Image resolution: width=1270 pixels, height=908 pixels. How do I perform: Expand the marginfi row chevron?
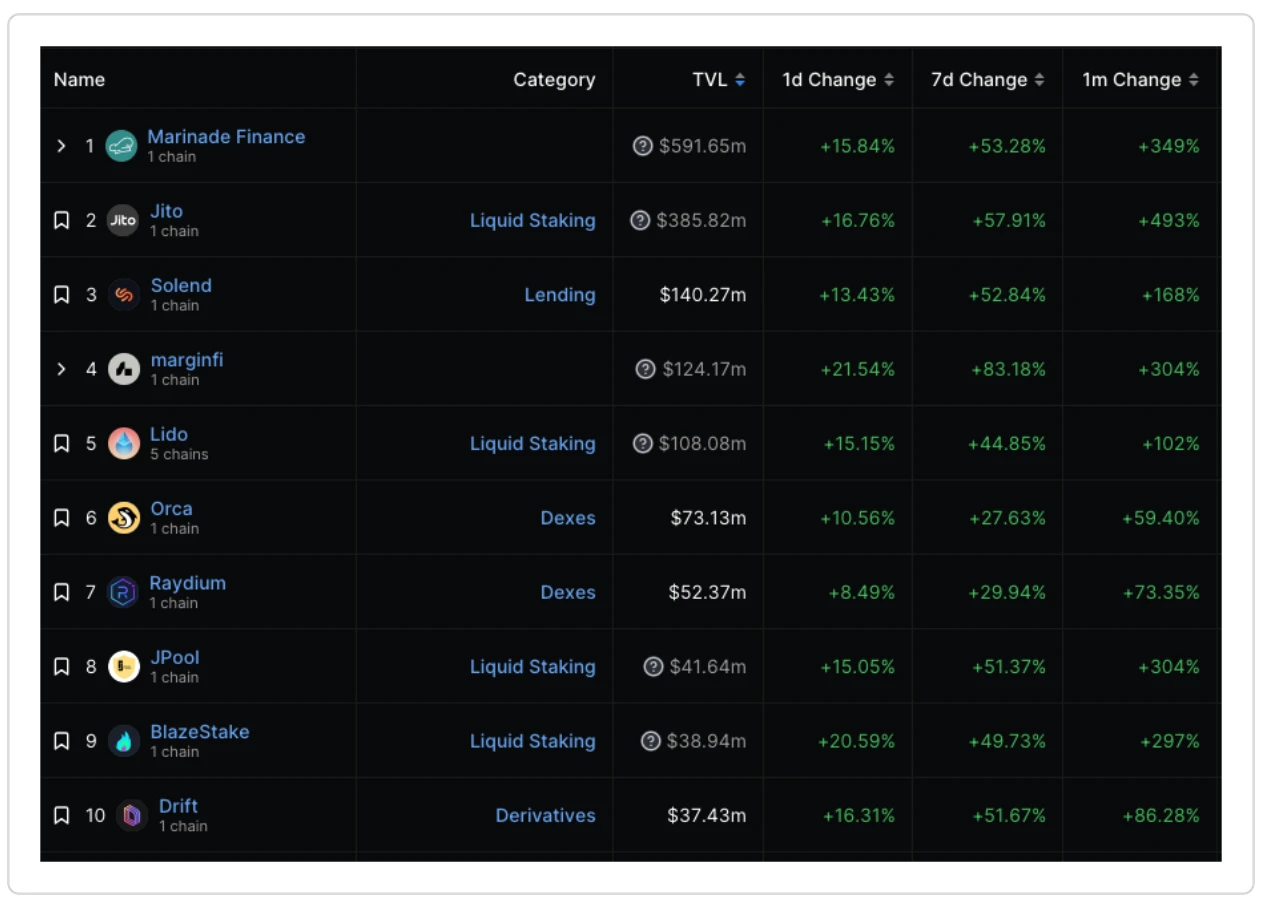click(x=61, y=369)
